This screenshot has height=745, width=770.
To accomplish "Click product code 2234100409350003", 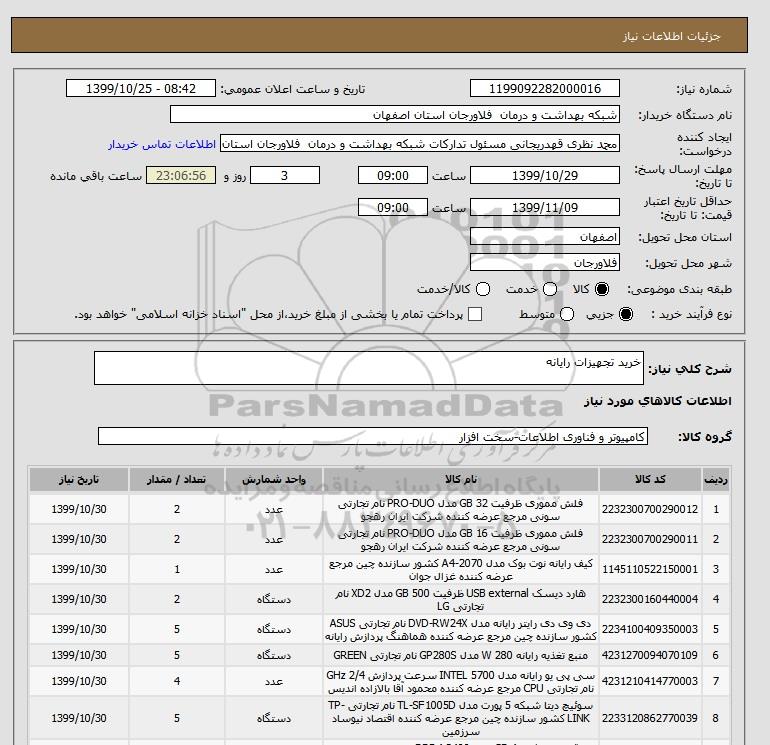I will 650,629.
